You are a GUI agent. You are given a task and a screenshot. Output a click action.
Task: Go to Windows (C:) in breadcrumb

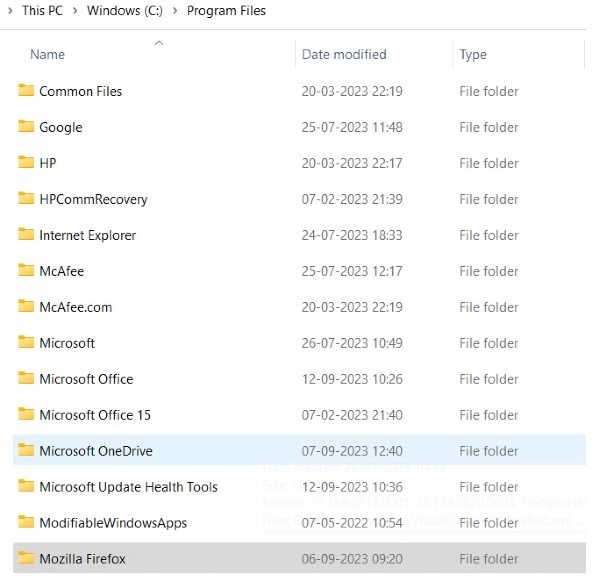tap(125, 11)
